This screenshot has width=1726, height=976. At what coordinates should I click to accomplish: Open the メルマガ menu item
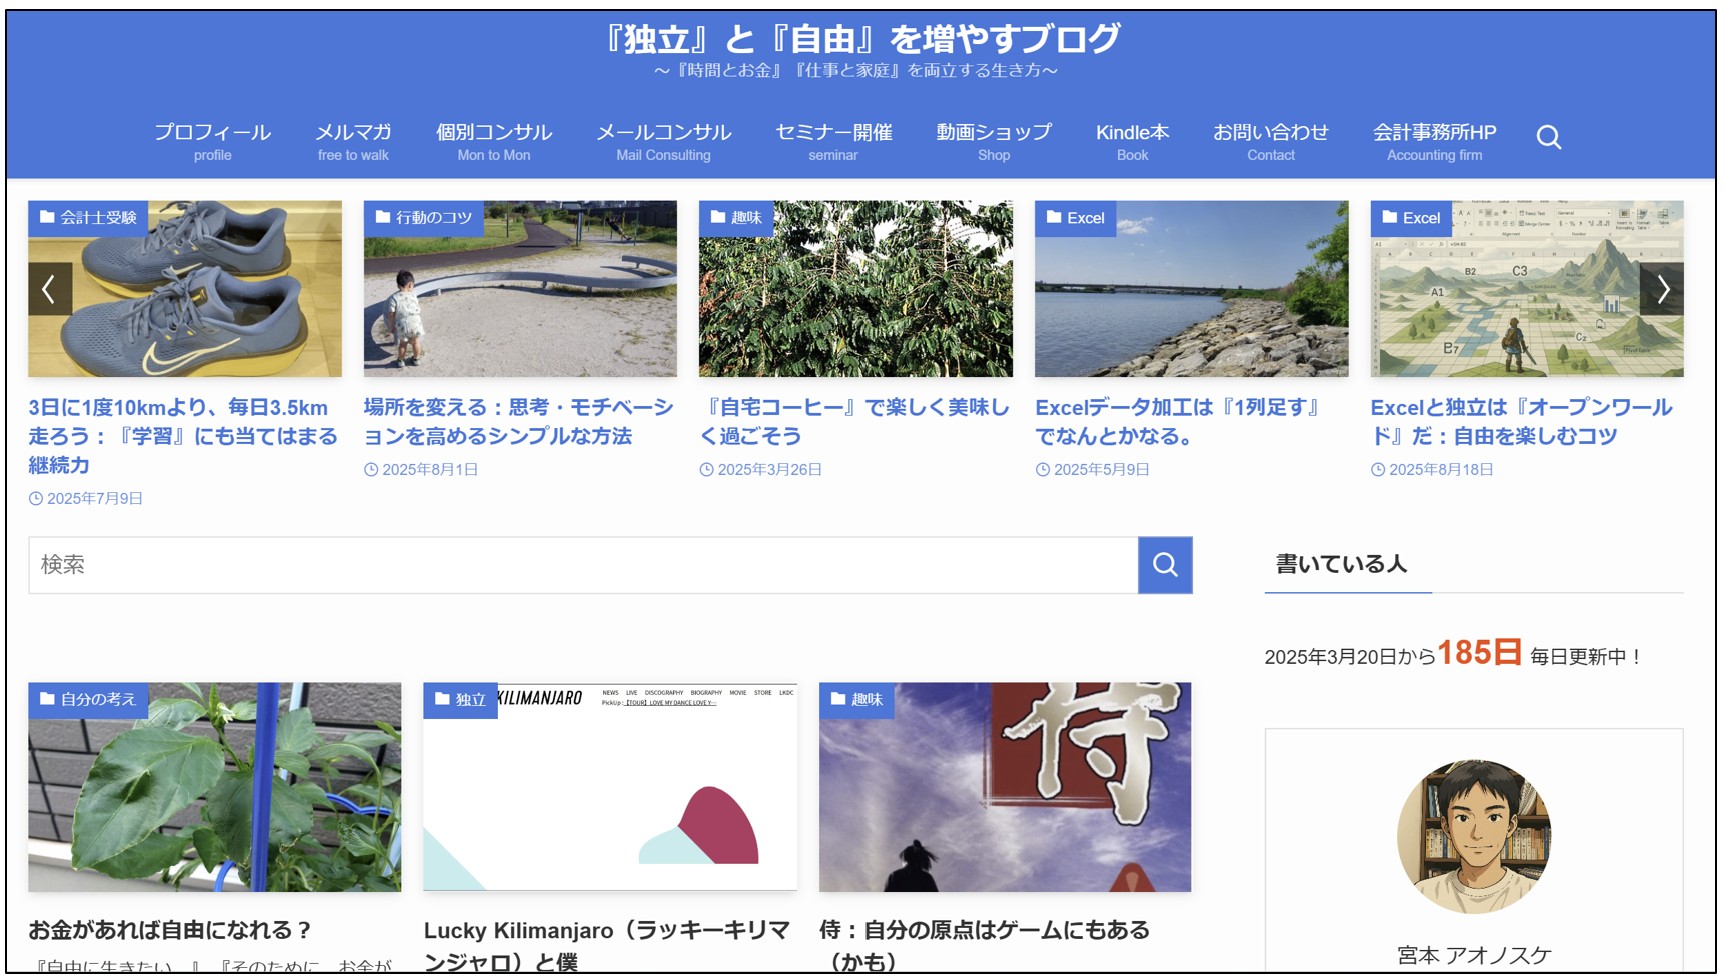coord(353,142)
